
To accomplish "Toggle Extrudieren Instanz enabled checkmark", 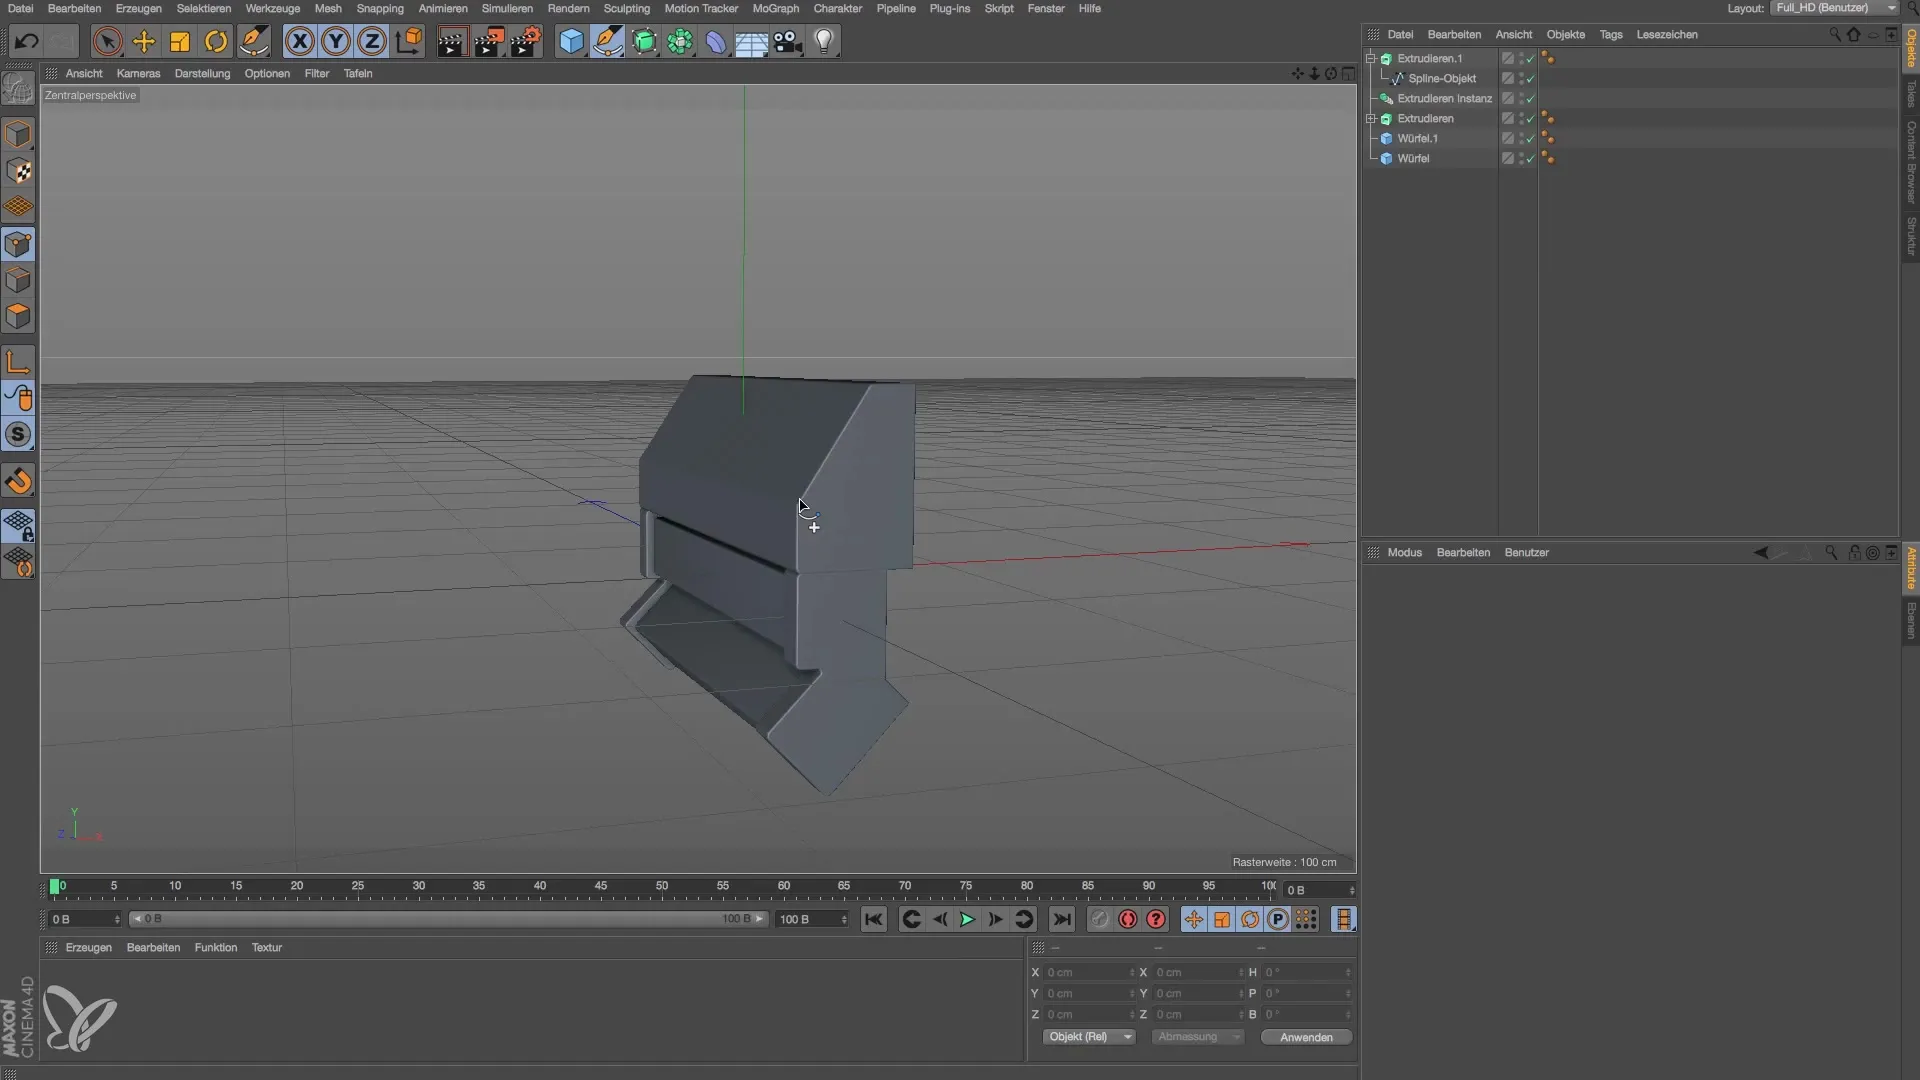I will coord(1530,98).
